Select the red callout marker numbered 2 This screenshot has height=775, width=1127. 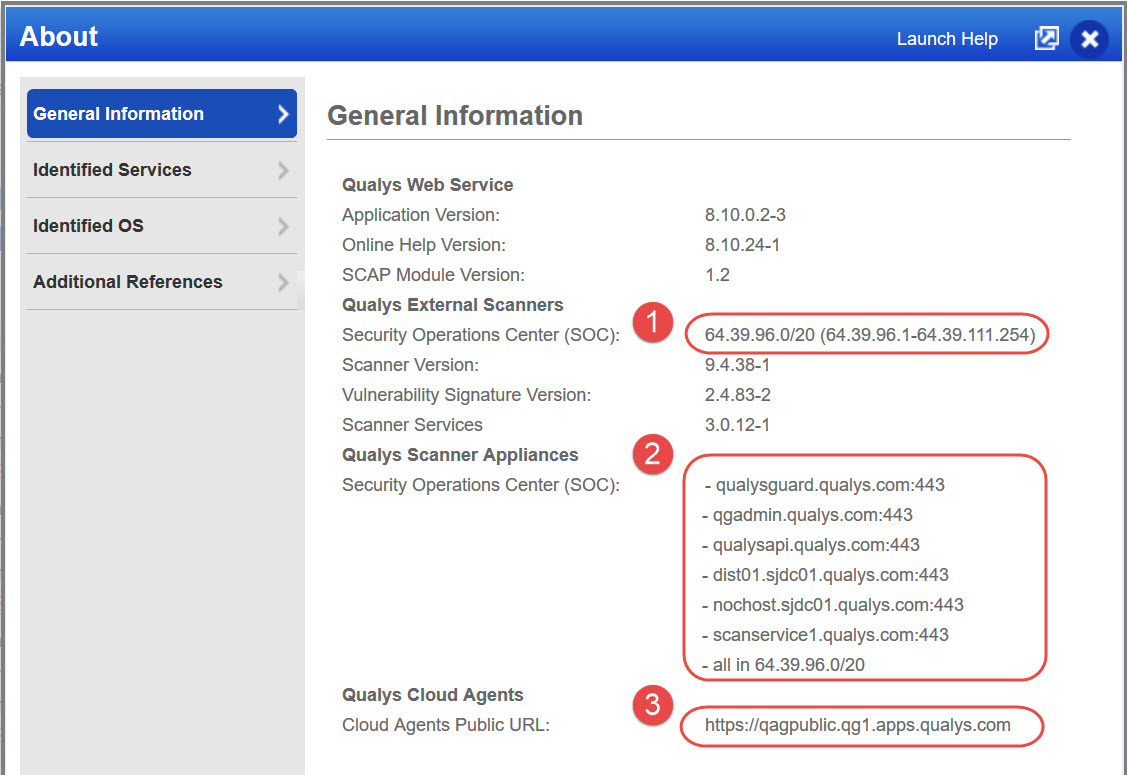click(652, 455)
